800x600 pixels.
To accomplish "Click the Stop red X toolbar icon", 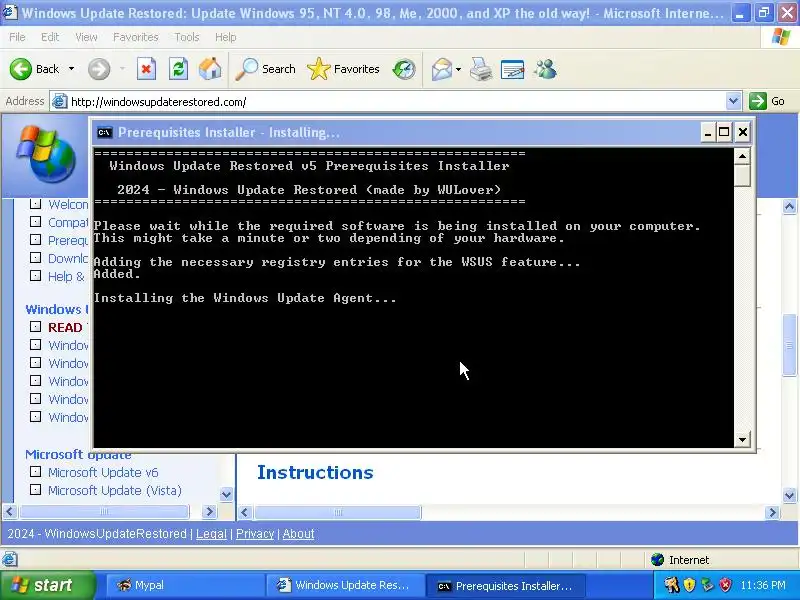I will (146, 69).
